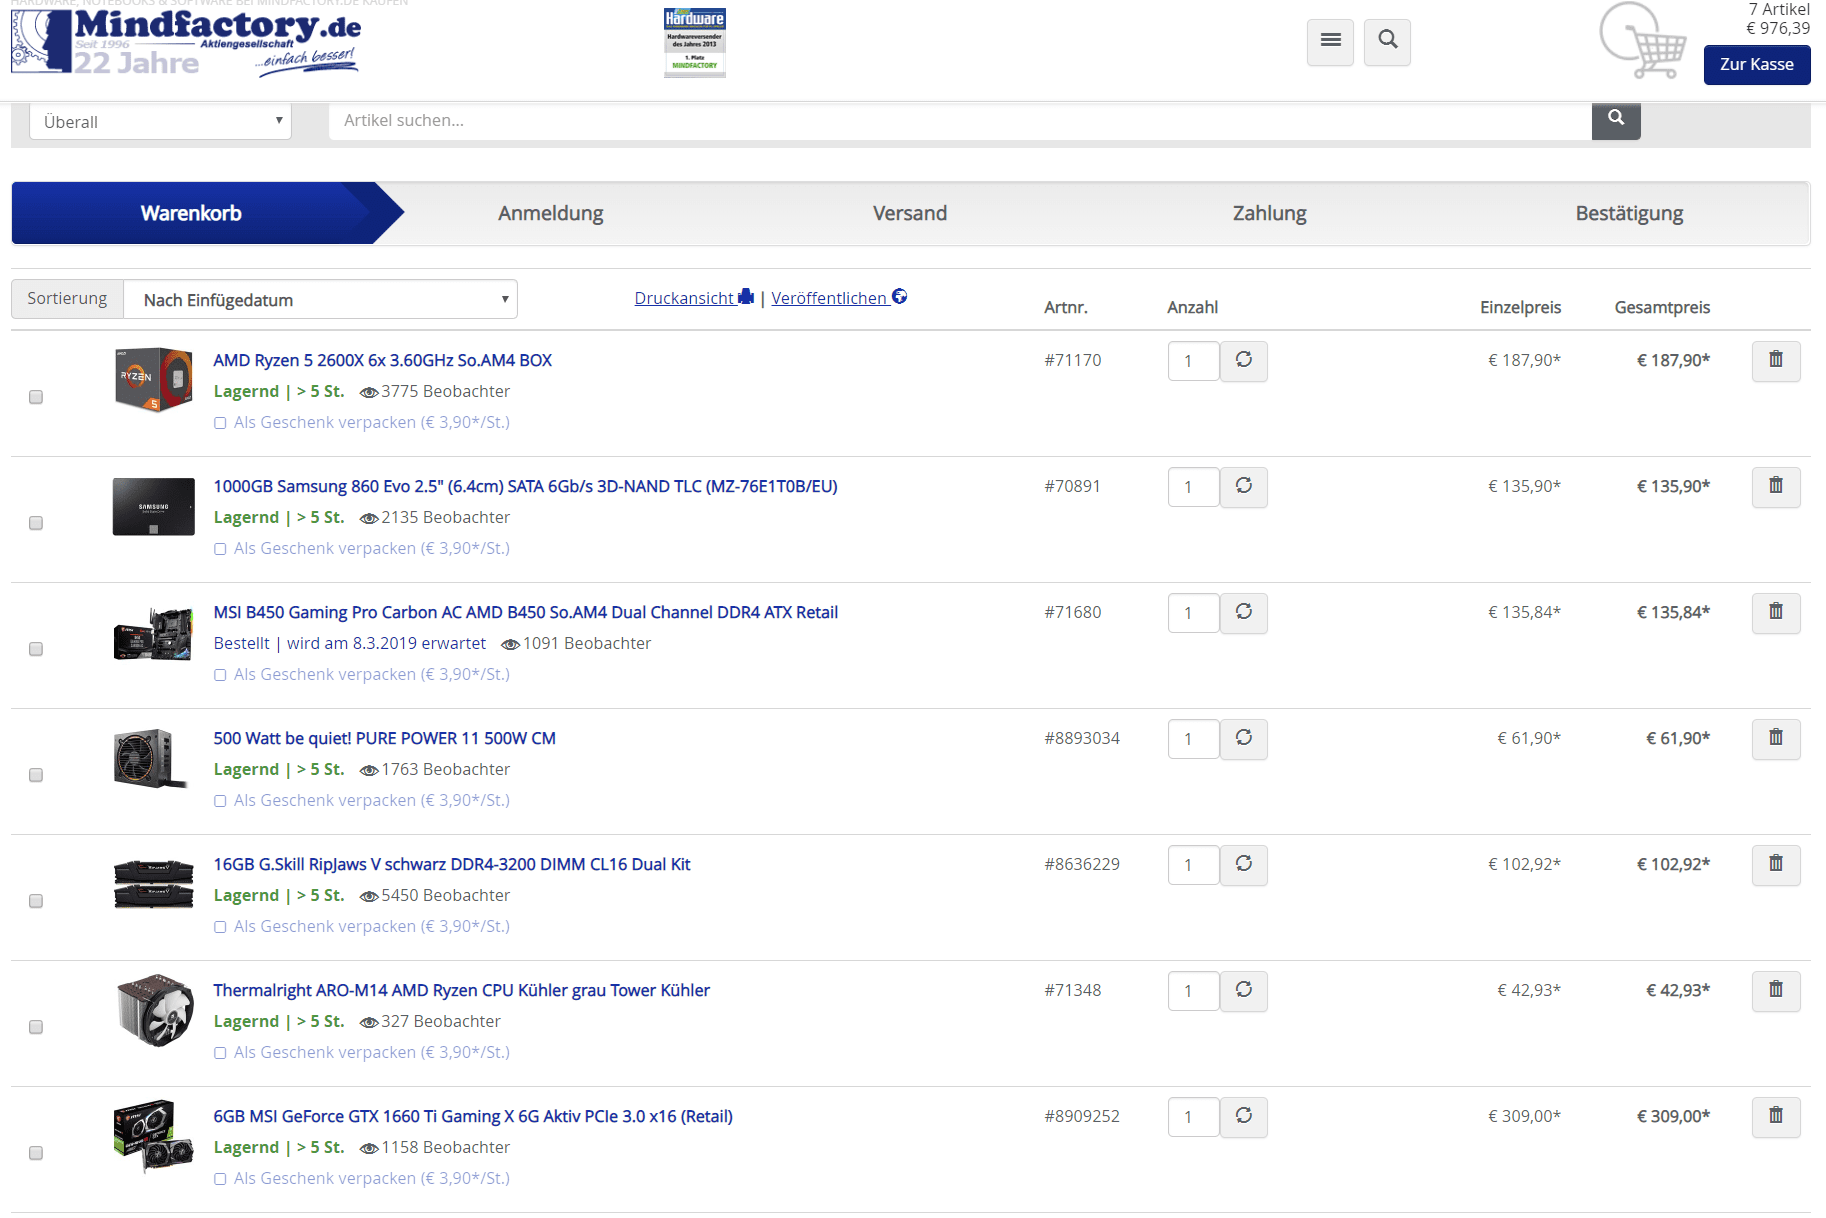Delete Samsung 860 Evo from cart

(x=1776, y=487)
